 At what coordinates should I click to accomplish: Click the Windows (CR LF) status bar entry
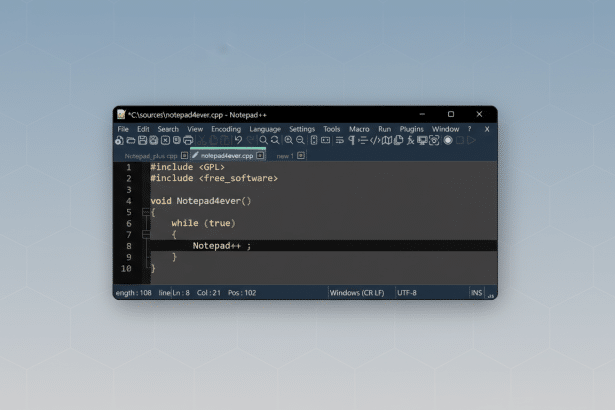tap(357, 293)
